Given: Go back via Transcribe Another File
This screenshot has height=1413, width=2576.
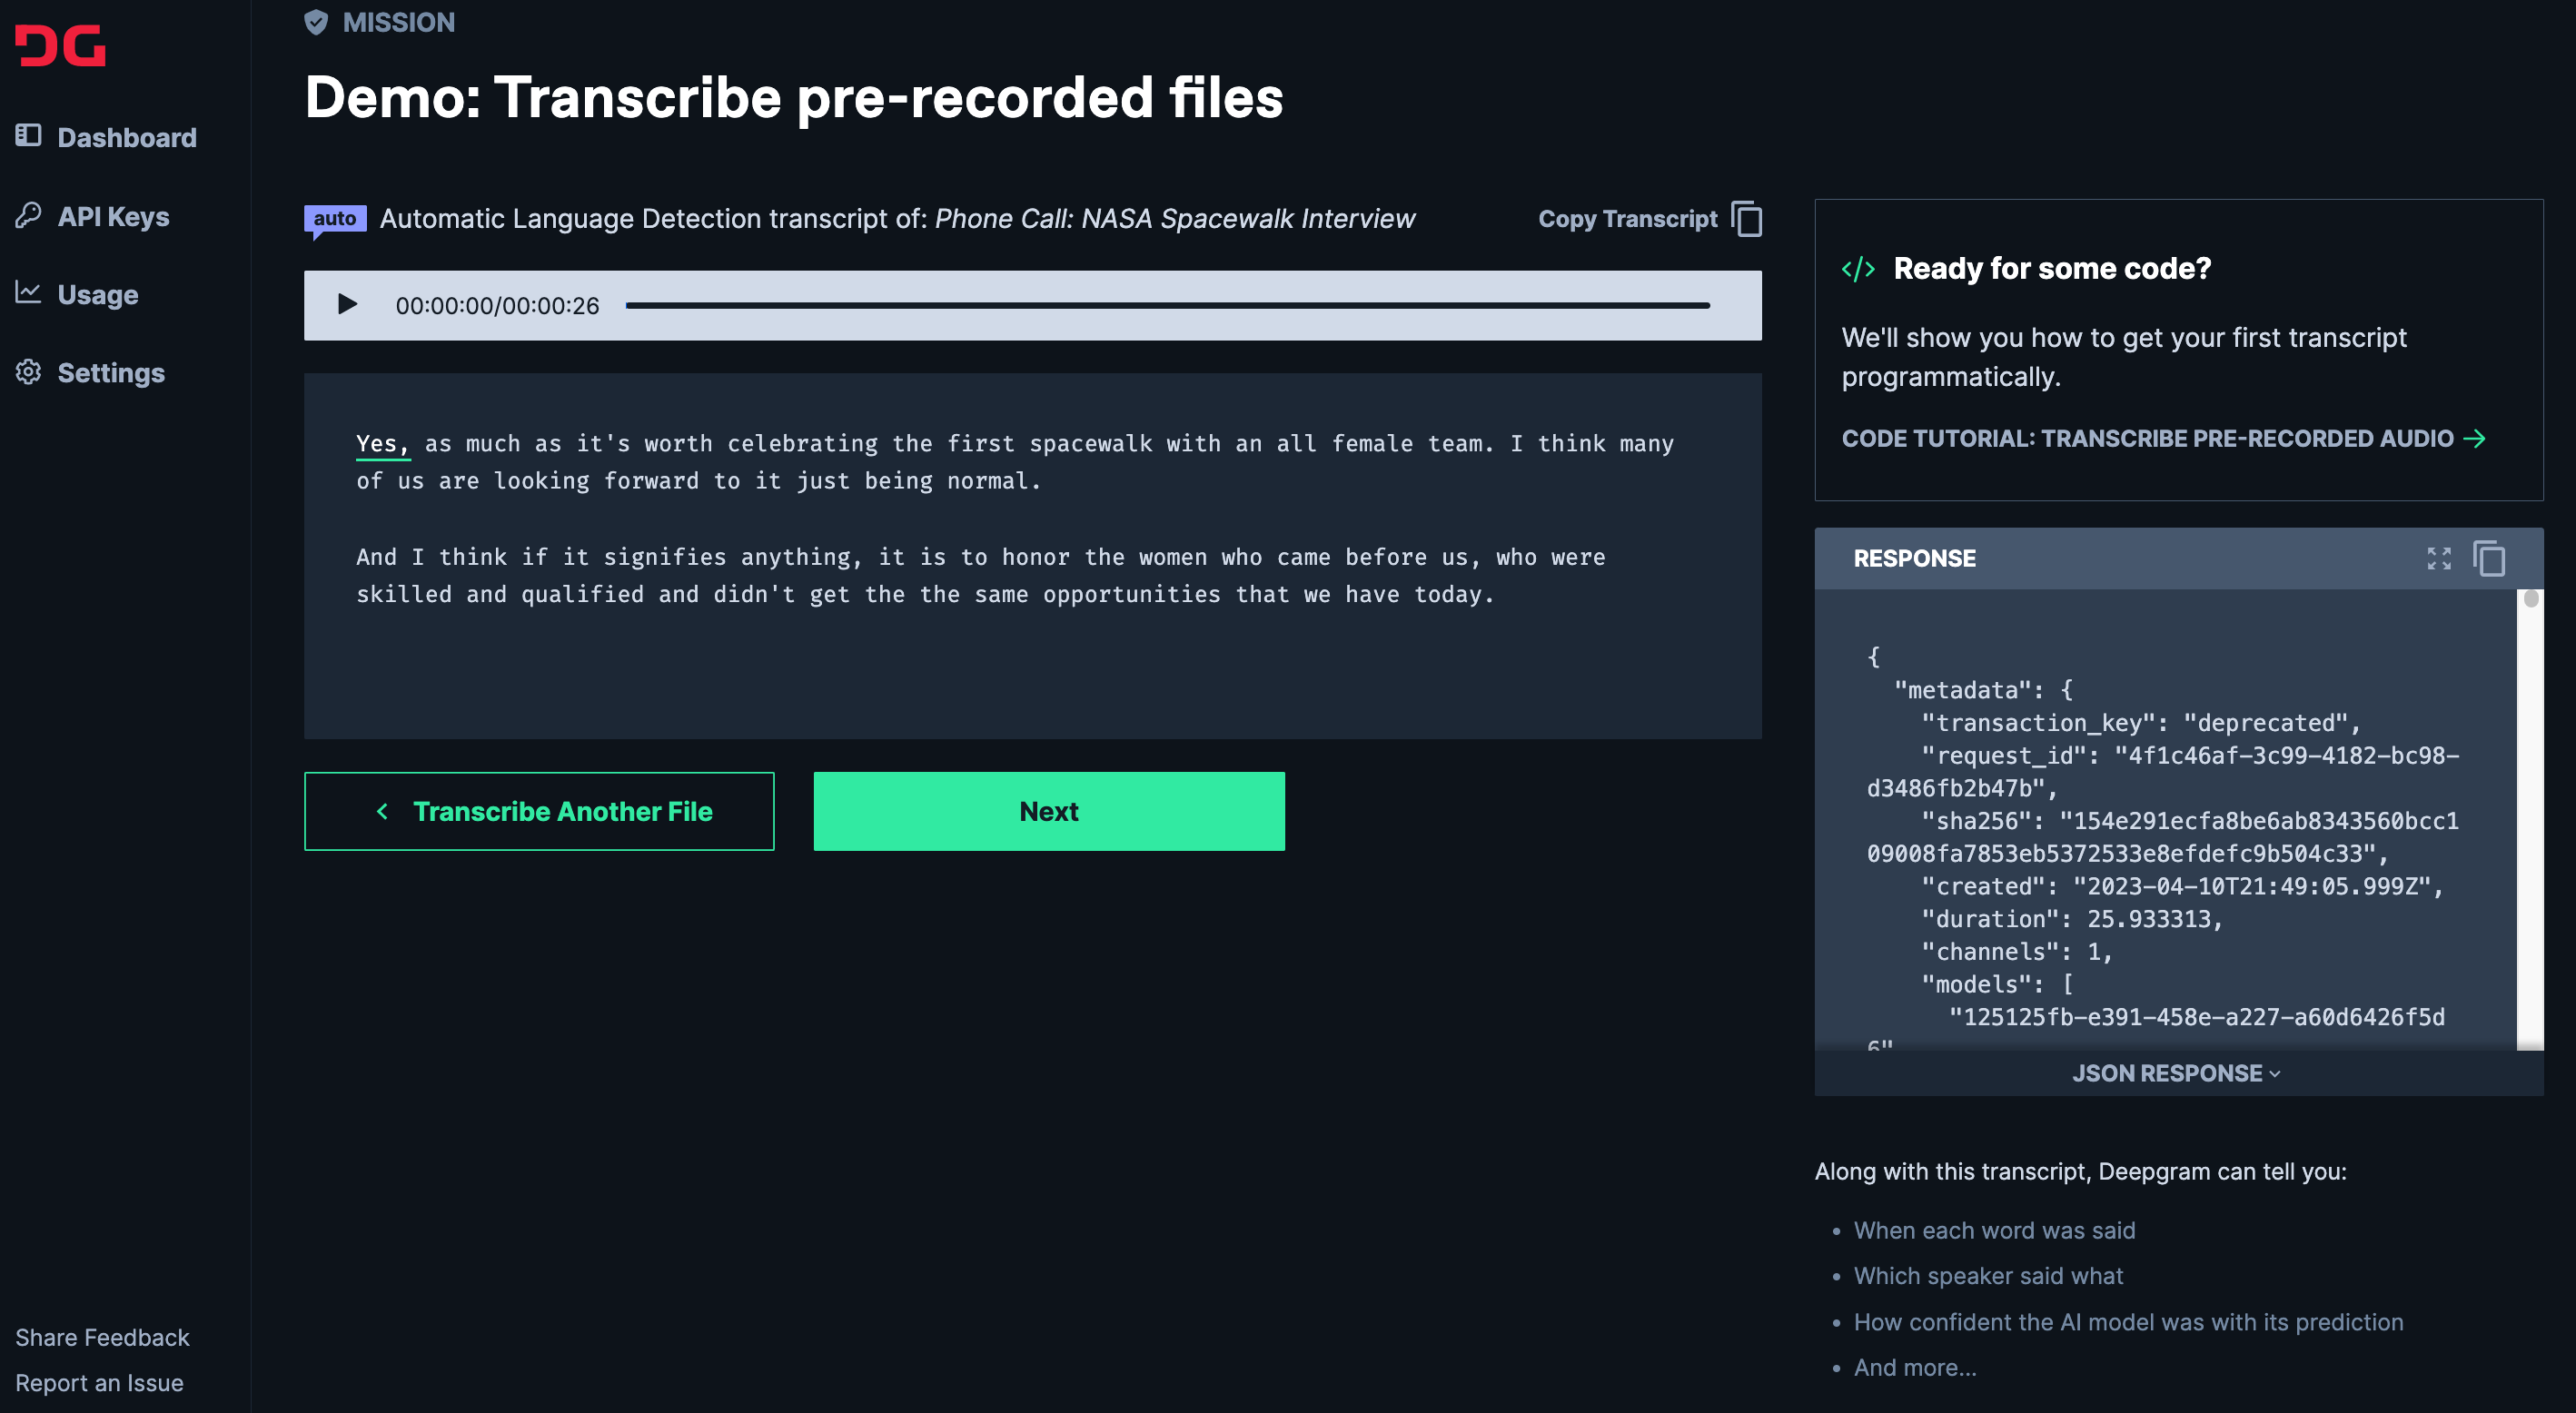Looking at the screenshot, I should pyautogui.click(x=539, y=811).
